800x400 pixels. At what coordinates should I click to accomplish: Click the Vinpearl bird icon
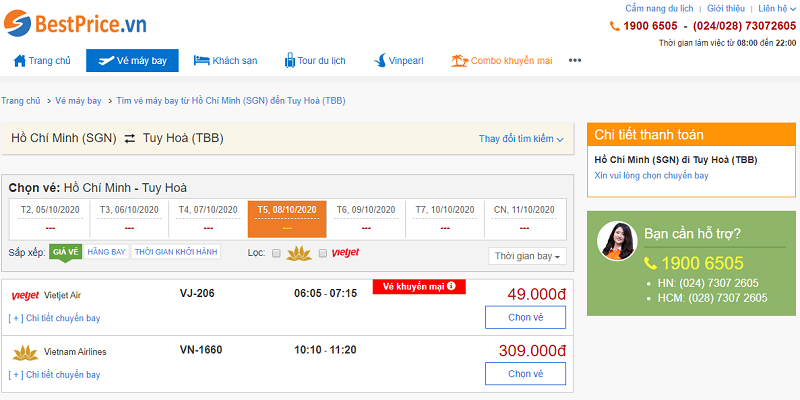(380, 61)
